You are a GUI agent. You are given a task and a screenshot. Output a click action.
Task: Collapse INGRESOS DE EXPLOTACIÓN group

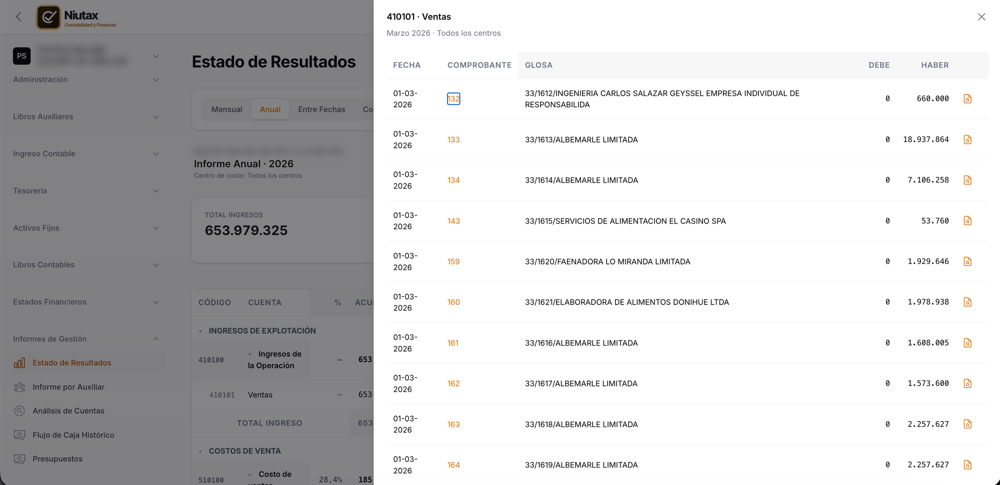200,331
